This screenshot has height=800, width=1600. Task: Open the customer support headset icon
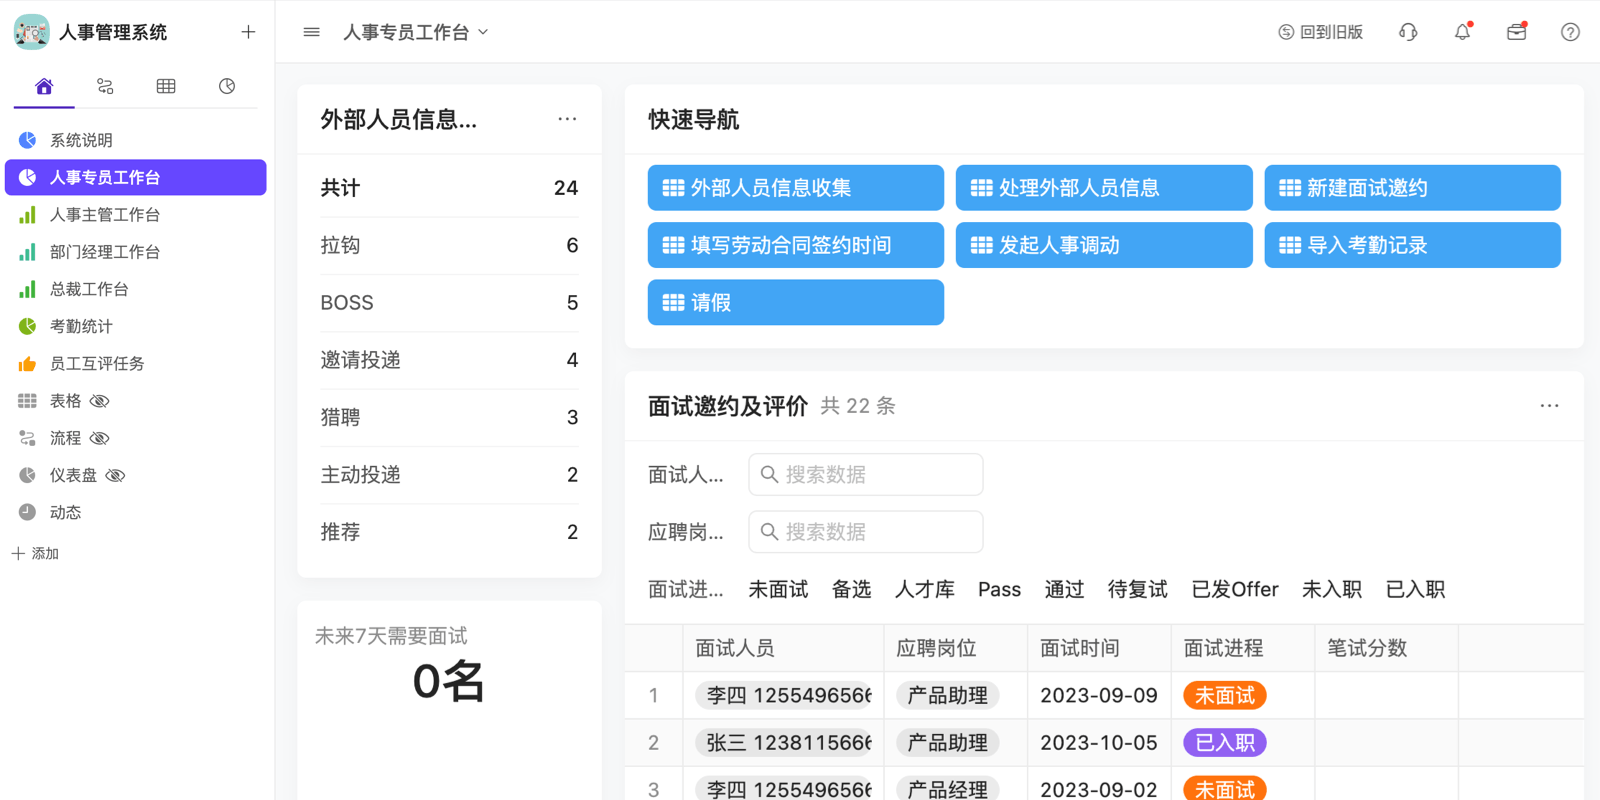(x=1408, y=32)
